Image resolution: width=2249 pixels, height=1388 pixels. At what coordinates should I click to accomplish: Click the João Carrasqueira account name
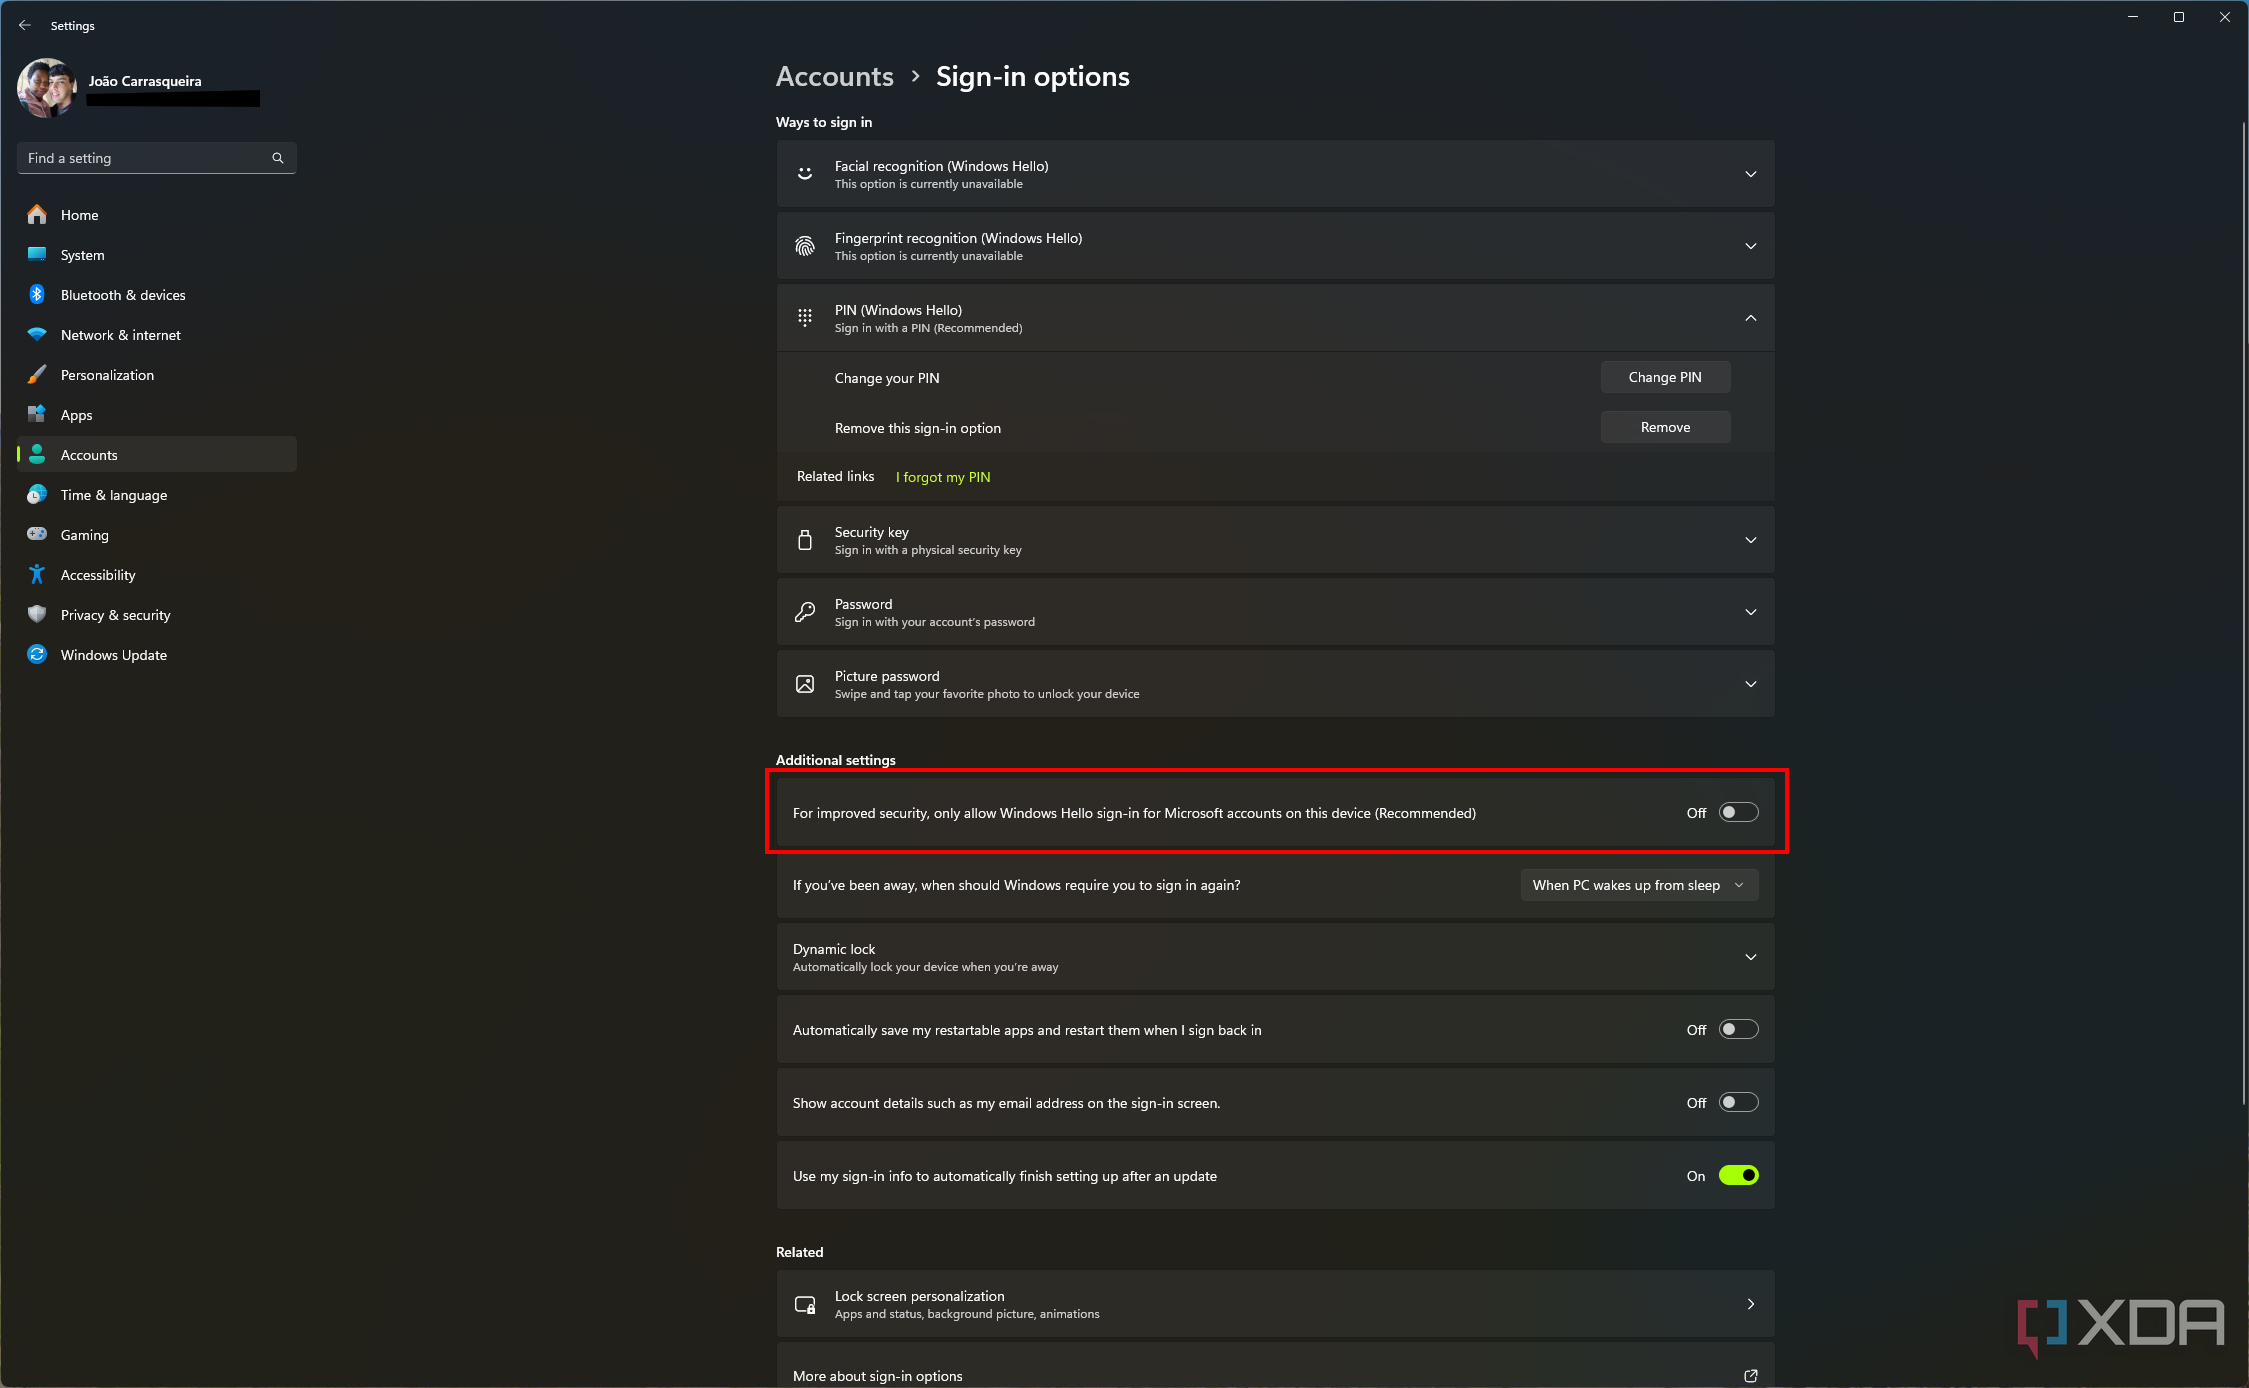click(x=145, y=81)
